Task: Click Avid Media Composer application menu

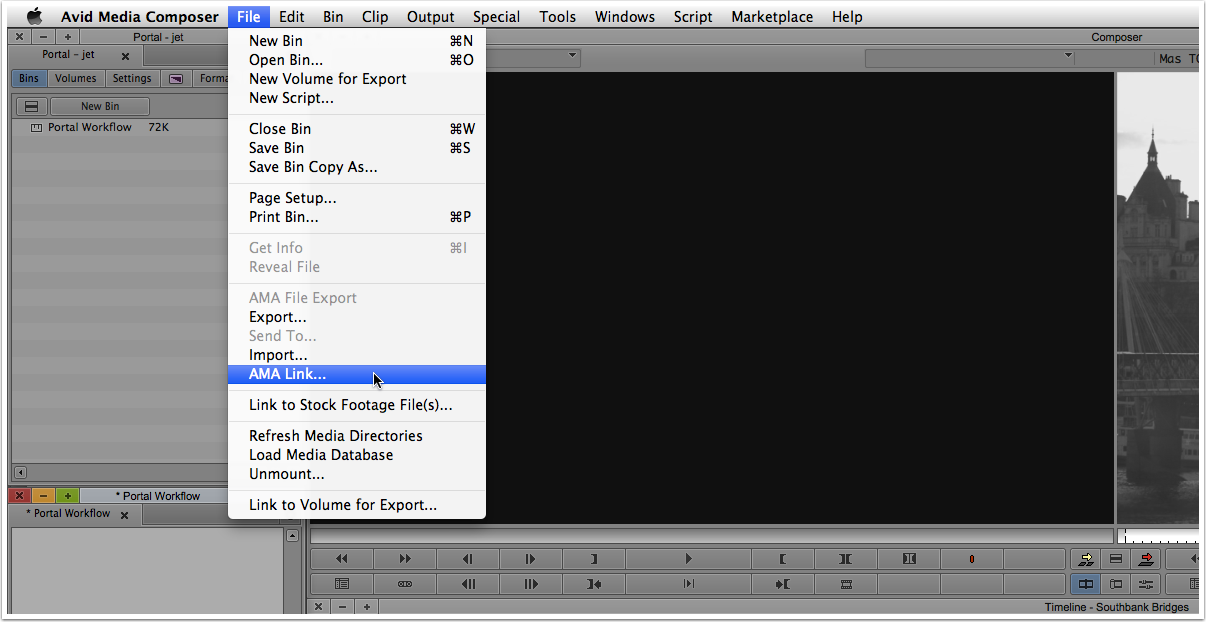Action: click(140, 16)
